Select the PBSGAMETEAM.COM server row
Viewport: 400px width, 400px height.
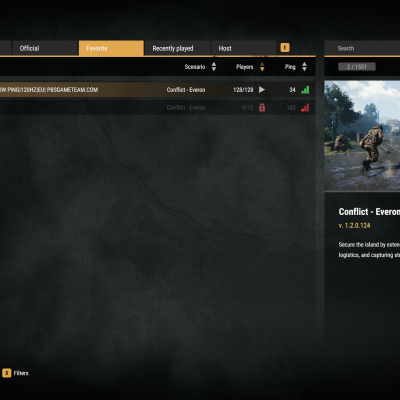157,90
